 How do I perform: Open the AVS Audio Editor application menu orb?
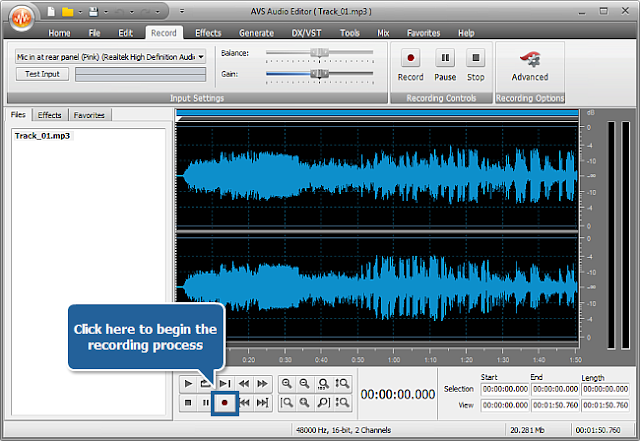click(21, 17)
